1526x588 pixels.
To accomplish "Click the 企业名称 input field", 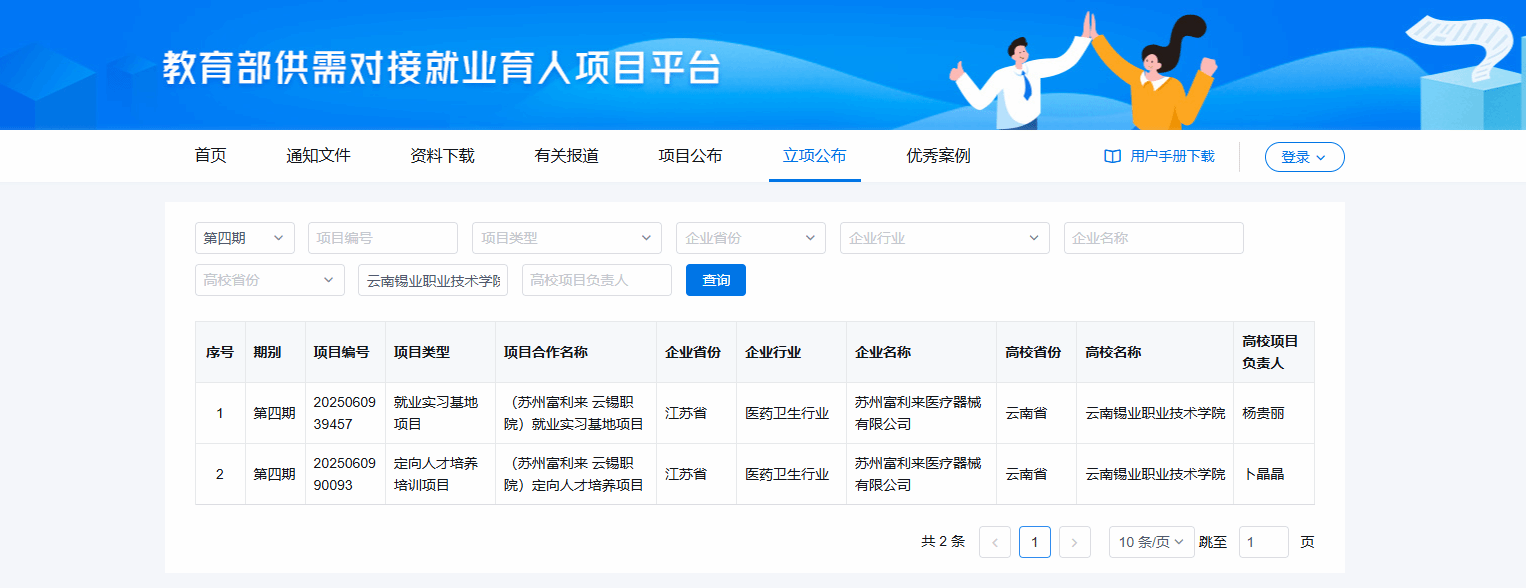I will (1153, 238).
